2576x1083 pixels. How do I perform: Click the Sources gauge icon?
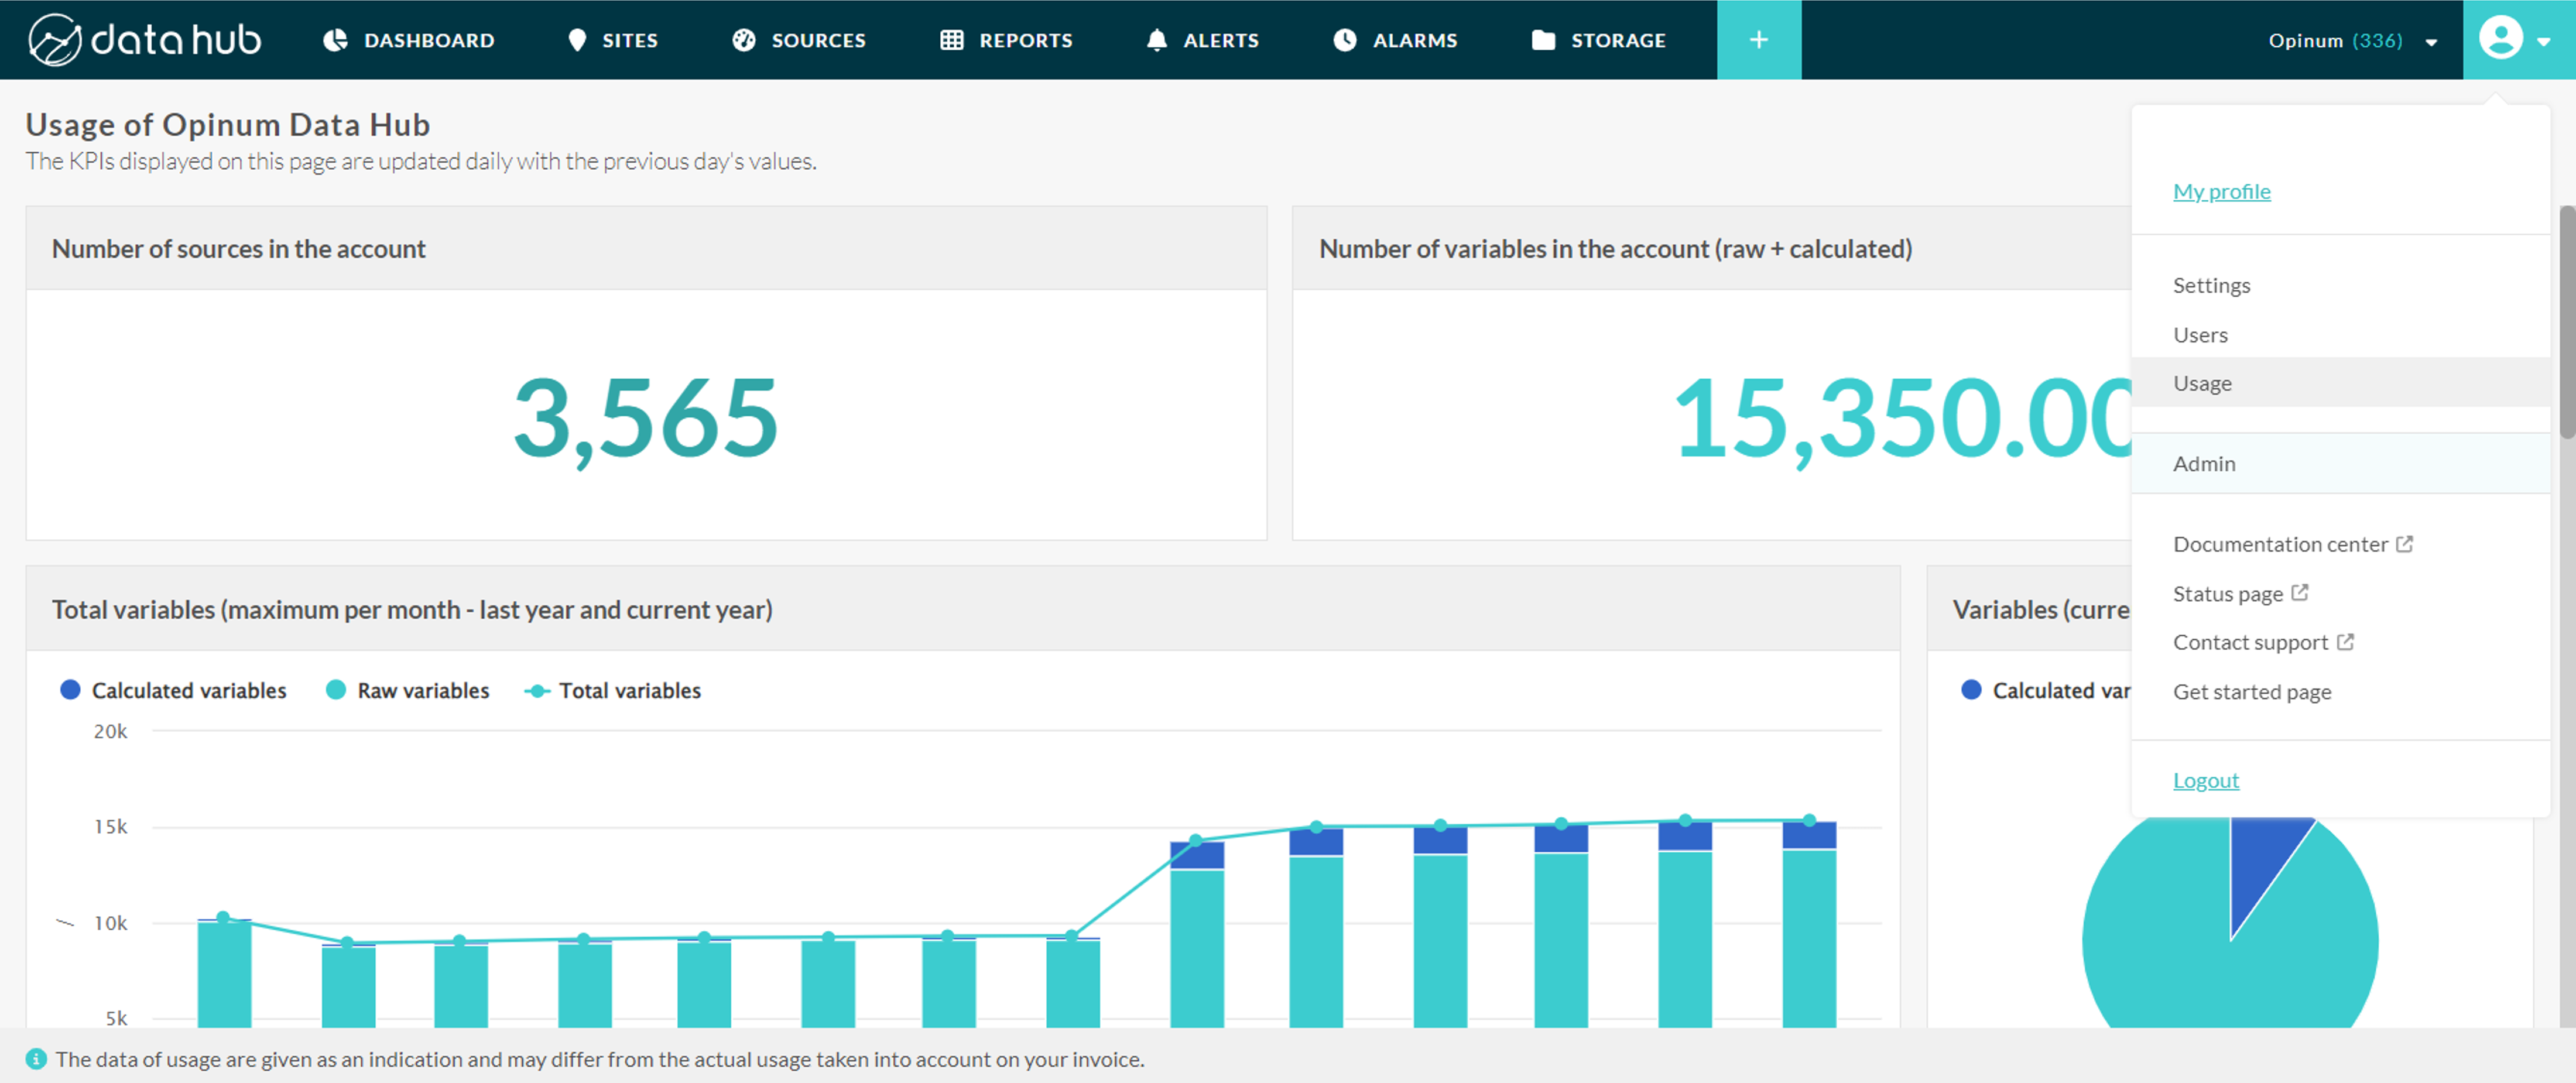point(744,40)
